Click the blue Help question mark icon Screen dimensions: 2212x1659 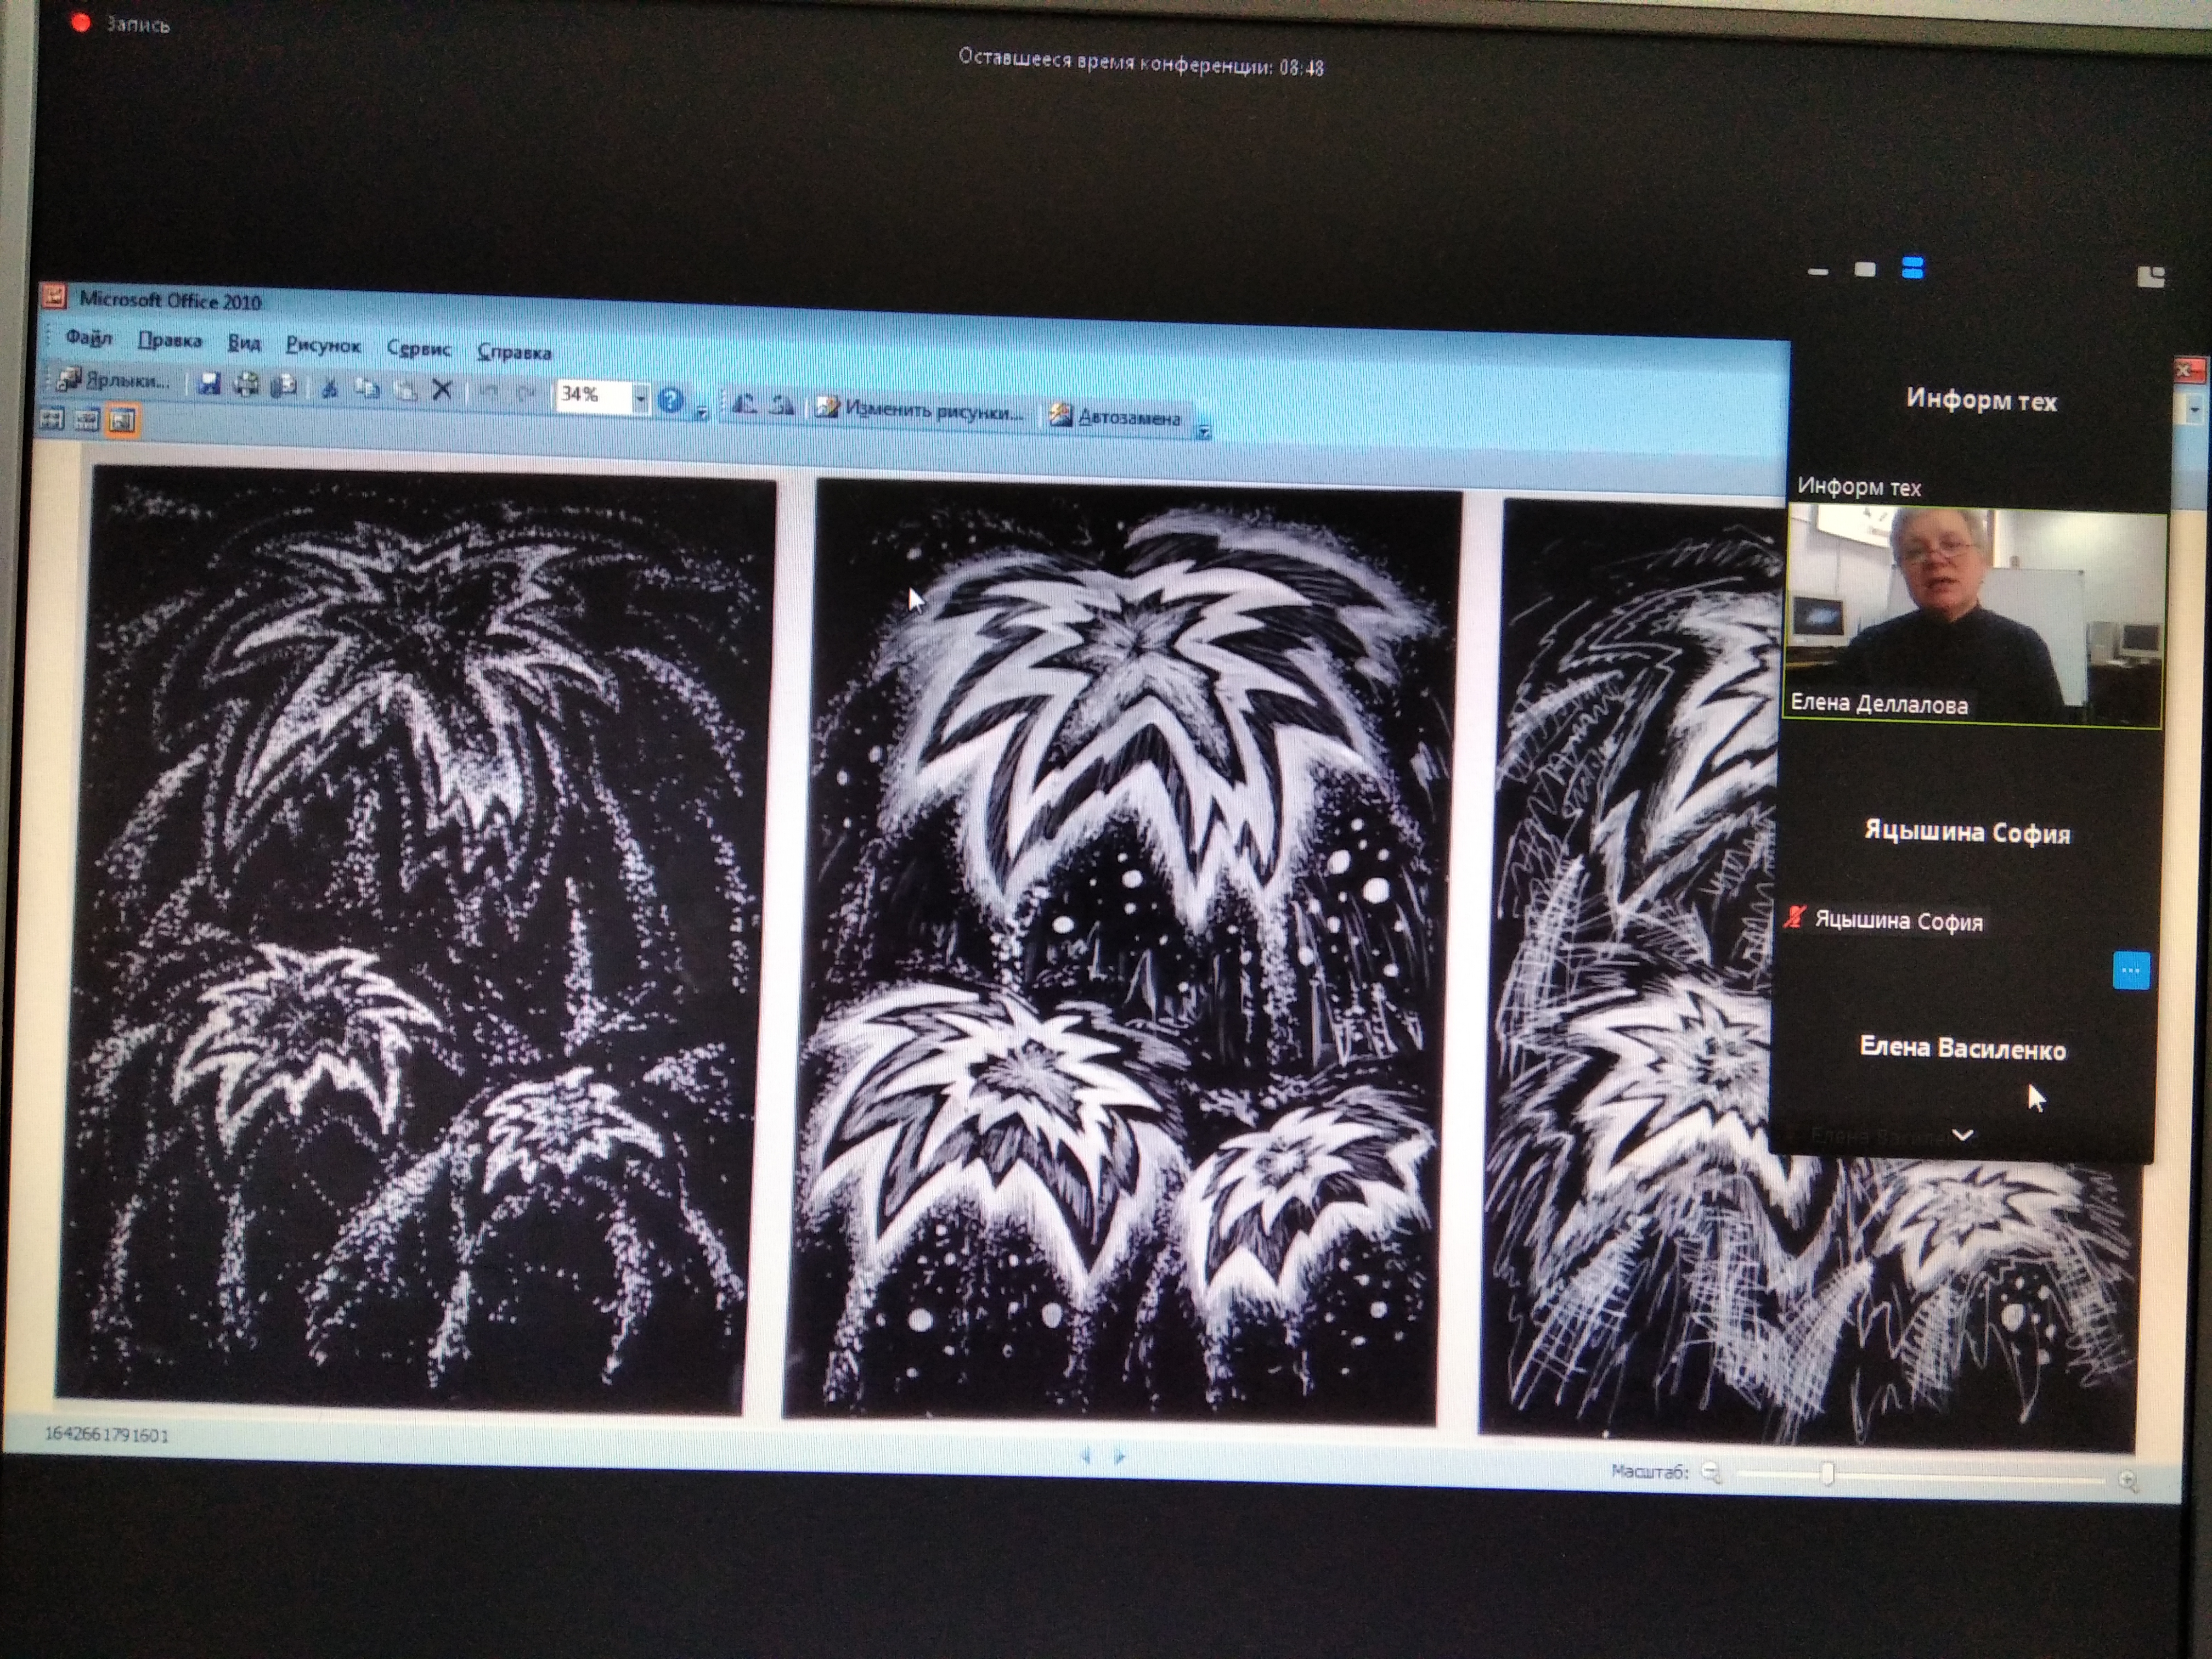coord(671,400)
